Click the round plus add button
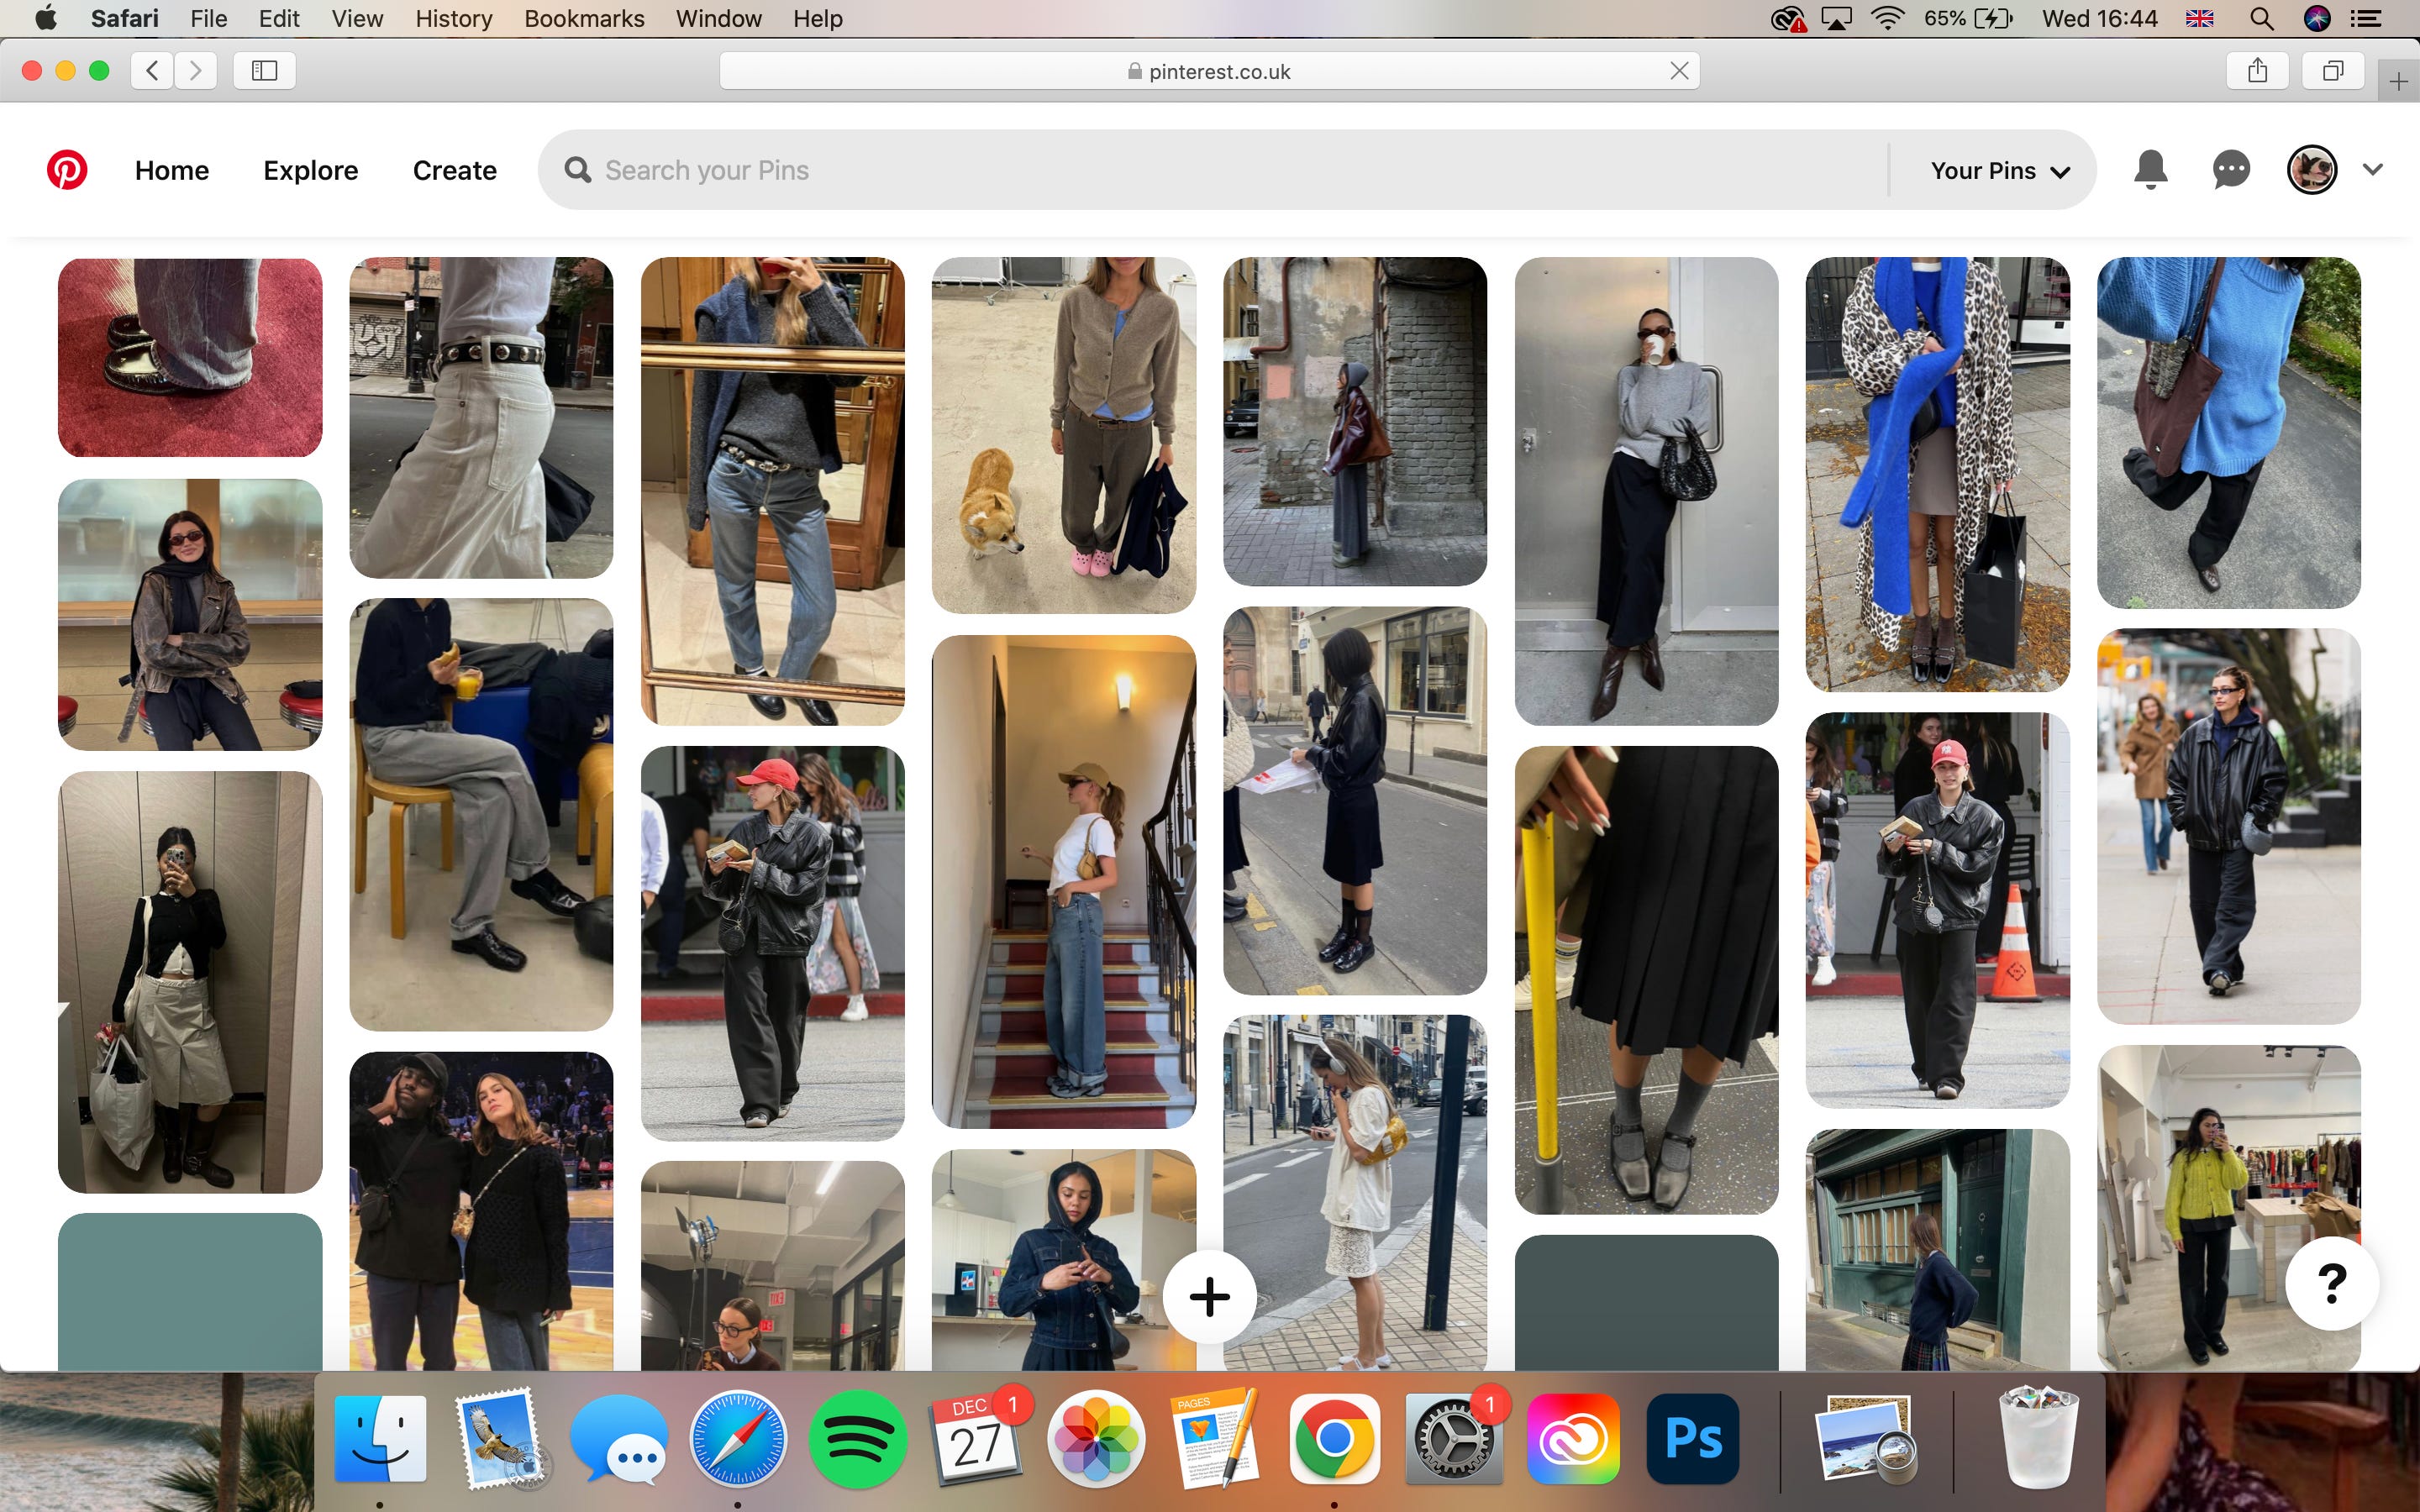 1209,1297
